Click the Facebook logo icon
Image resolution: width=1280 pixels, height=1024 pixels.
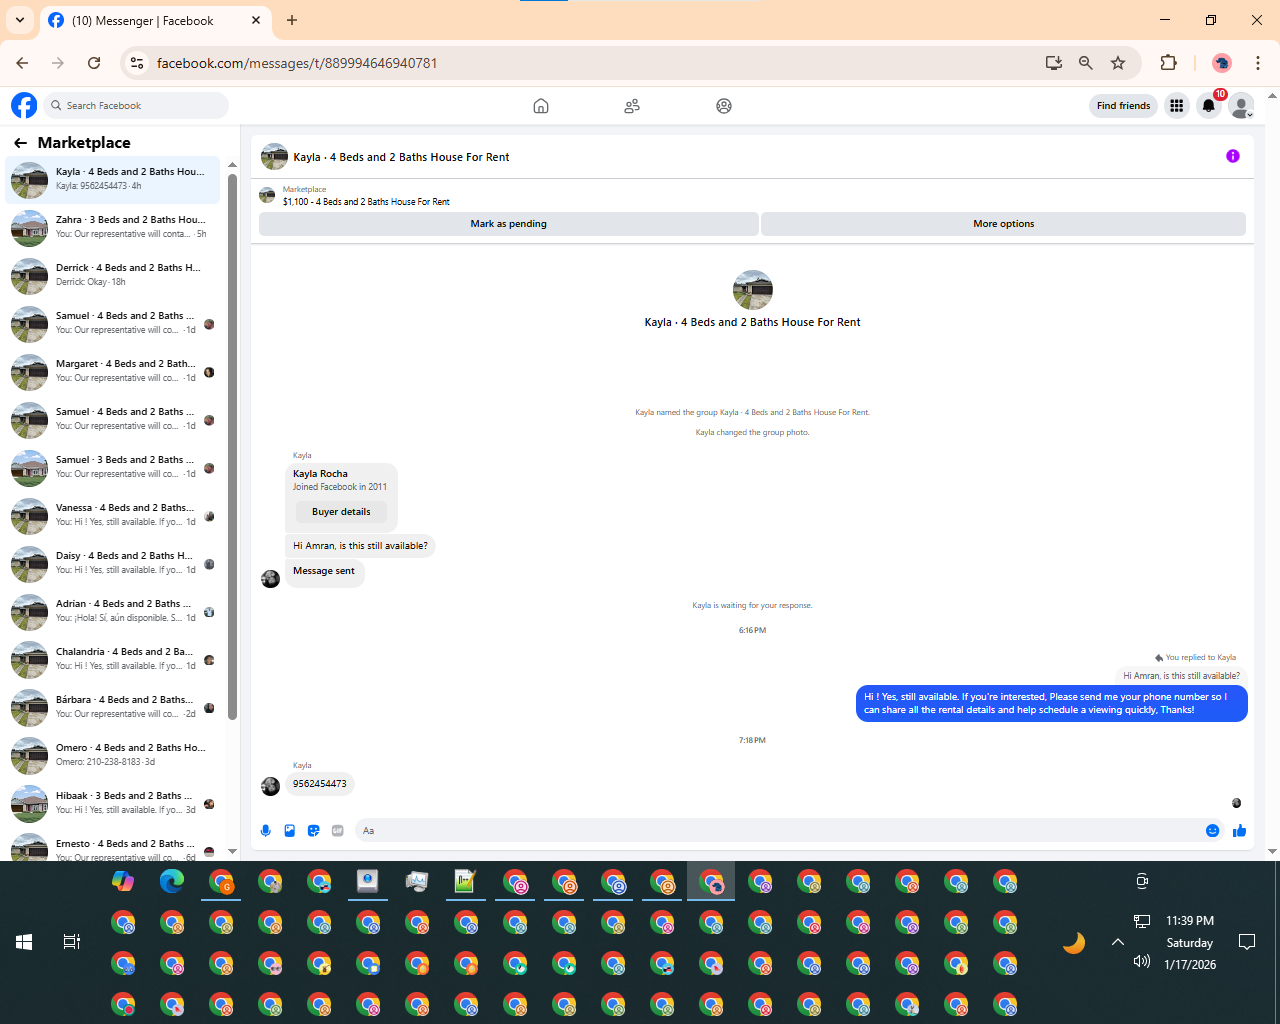(x=24, y=105)
